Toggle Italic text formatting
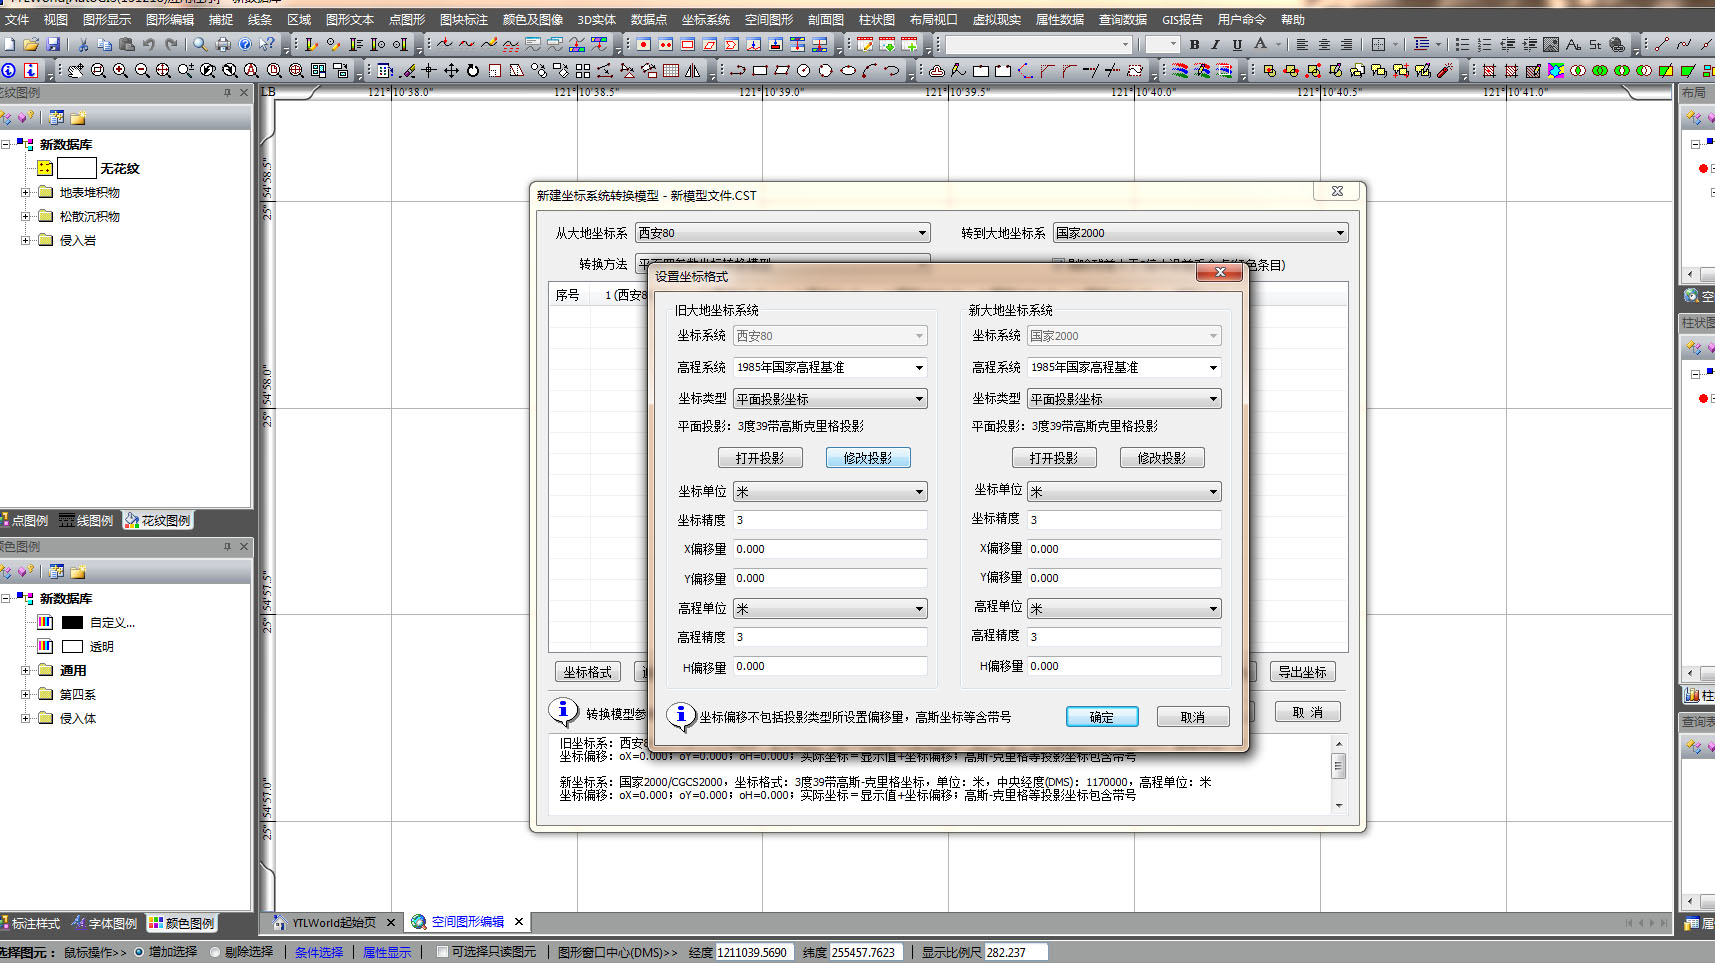The image size is (1715, 974). (x=1216, y=44)
